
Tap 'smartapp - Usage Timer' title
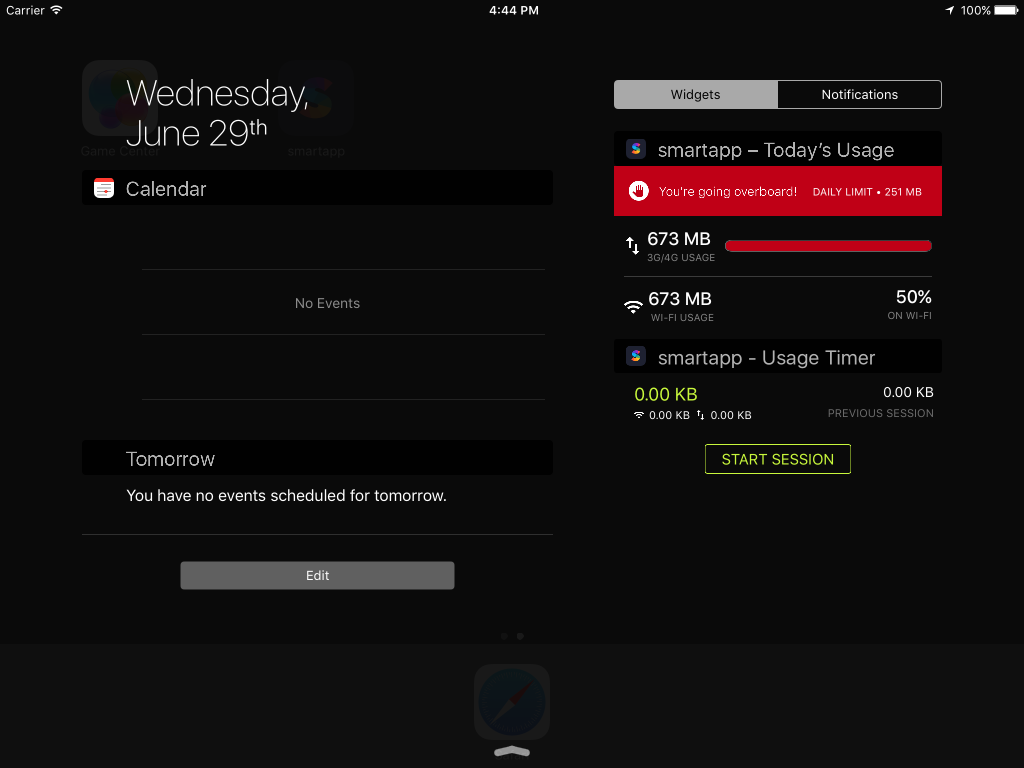pos(766,358)
